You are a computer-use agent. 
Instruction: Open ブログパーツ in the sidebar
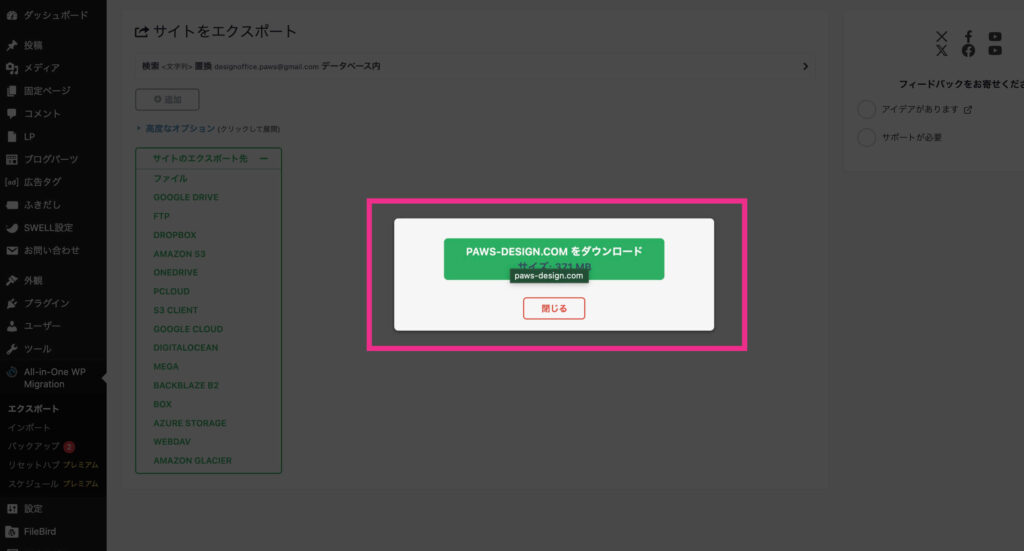point(53,159)
